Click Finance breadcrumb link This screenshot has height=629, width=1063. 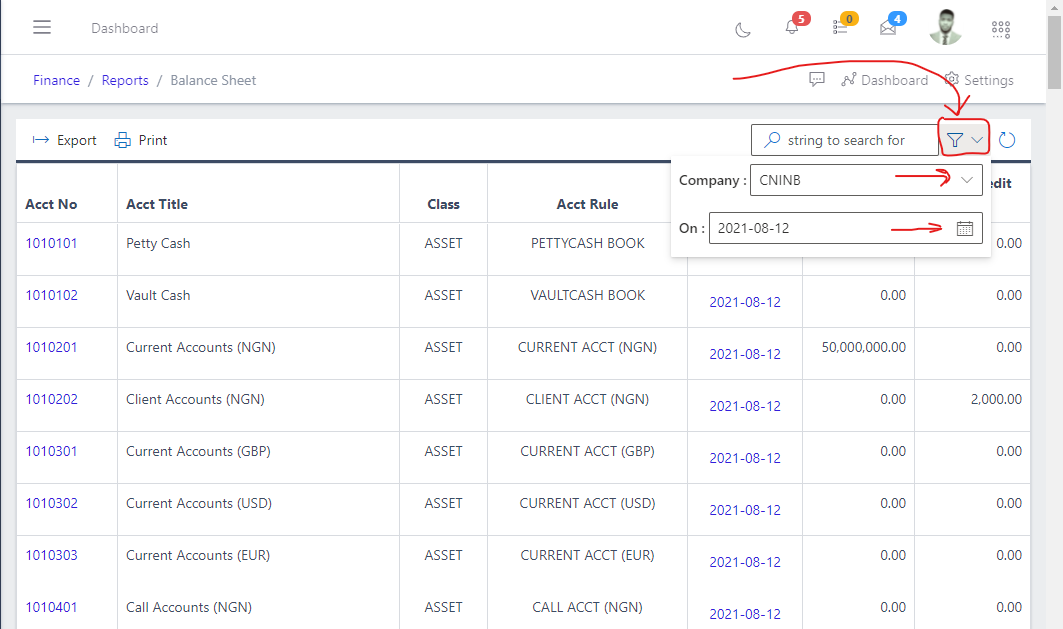click(56, 80)
